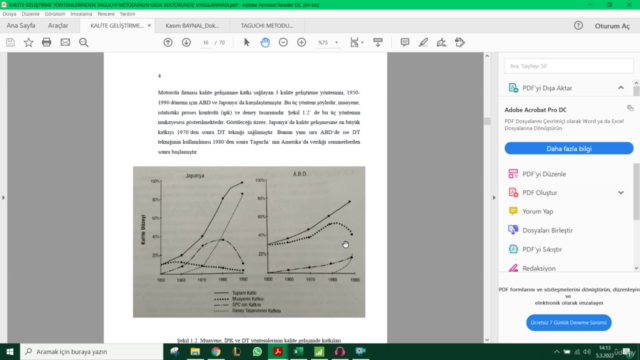The image size is (640, 360).
Task: Click the tools pane scrollbar
Action: pos(636,192)
